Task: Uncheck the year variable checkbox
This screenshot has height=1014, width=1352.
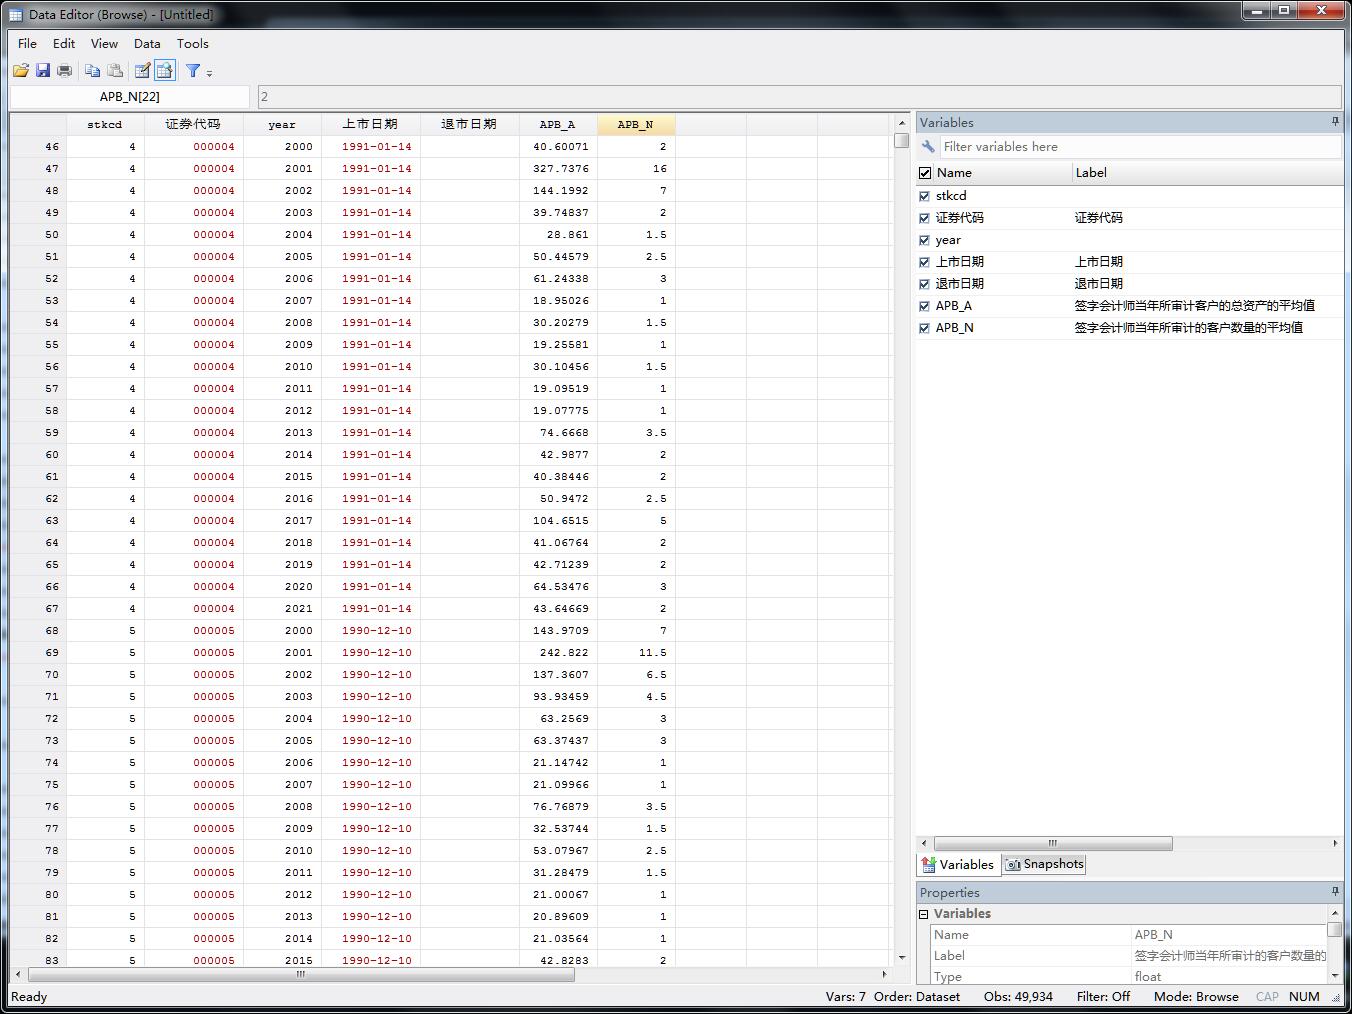Action: click(x=924, y=240)
